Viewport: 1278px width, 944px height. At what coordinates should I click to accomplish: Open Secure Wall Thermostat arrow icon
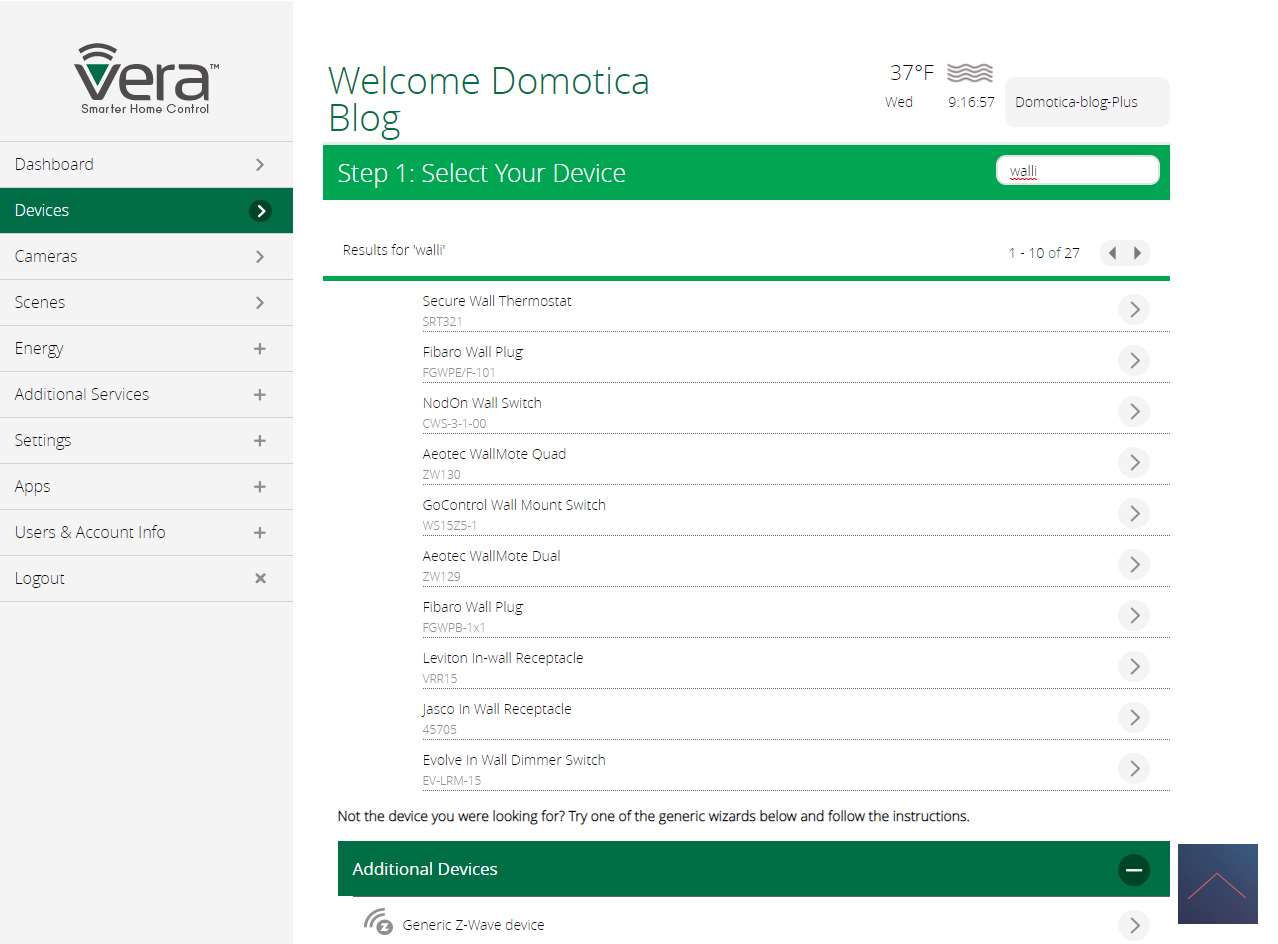[1134, 310]
